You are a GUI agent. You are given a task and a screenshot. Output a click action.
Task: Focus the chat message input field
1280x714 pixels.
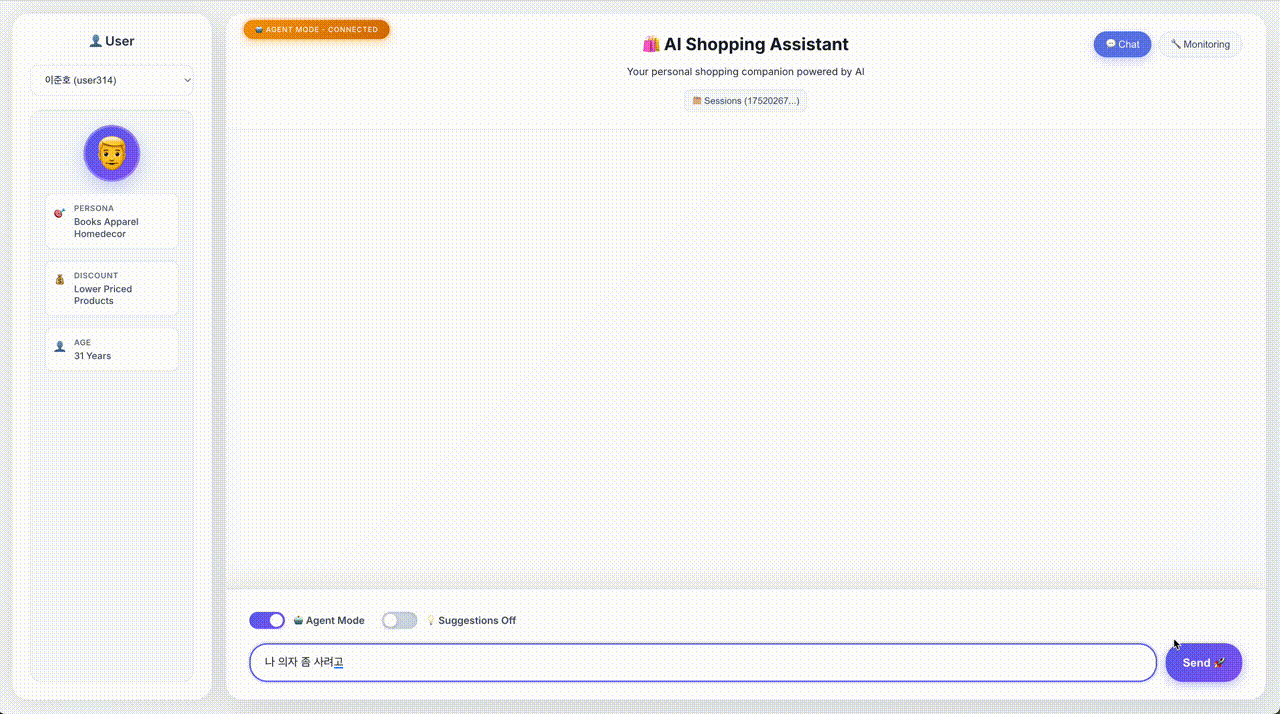coord(702,662)
